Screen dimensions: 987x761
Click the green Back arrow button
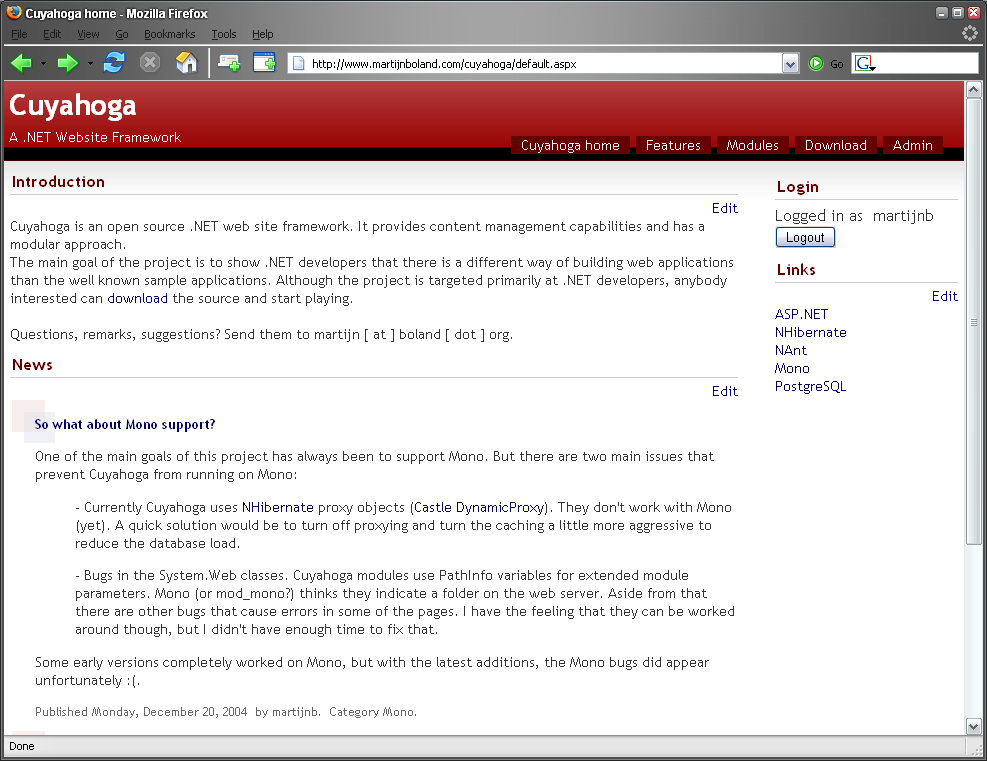coord(22,63)
